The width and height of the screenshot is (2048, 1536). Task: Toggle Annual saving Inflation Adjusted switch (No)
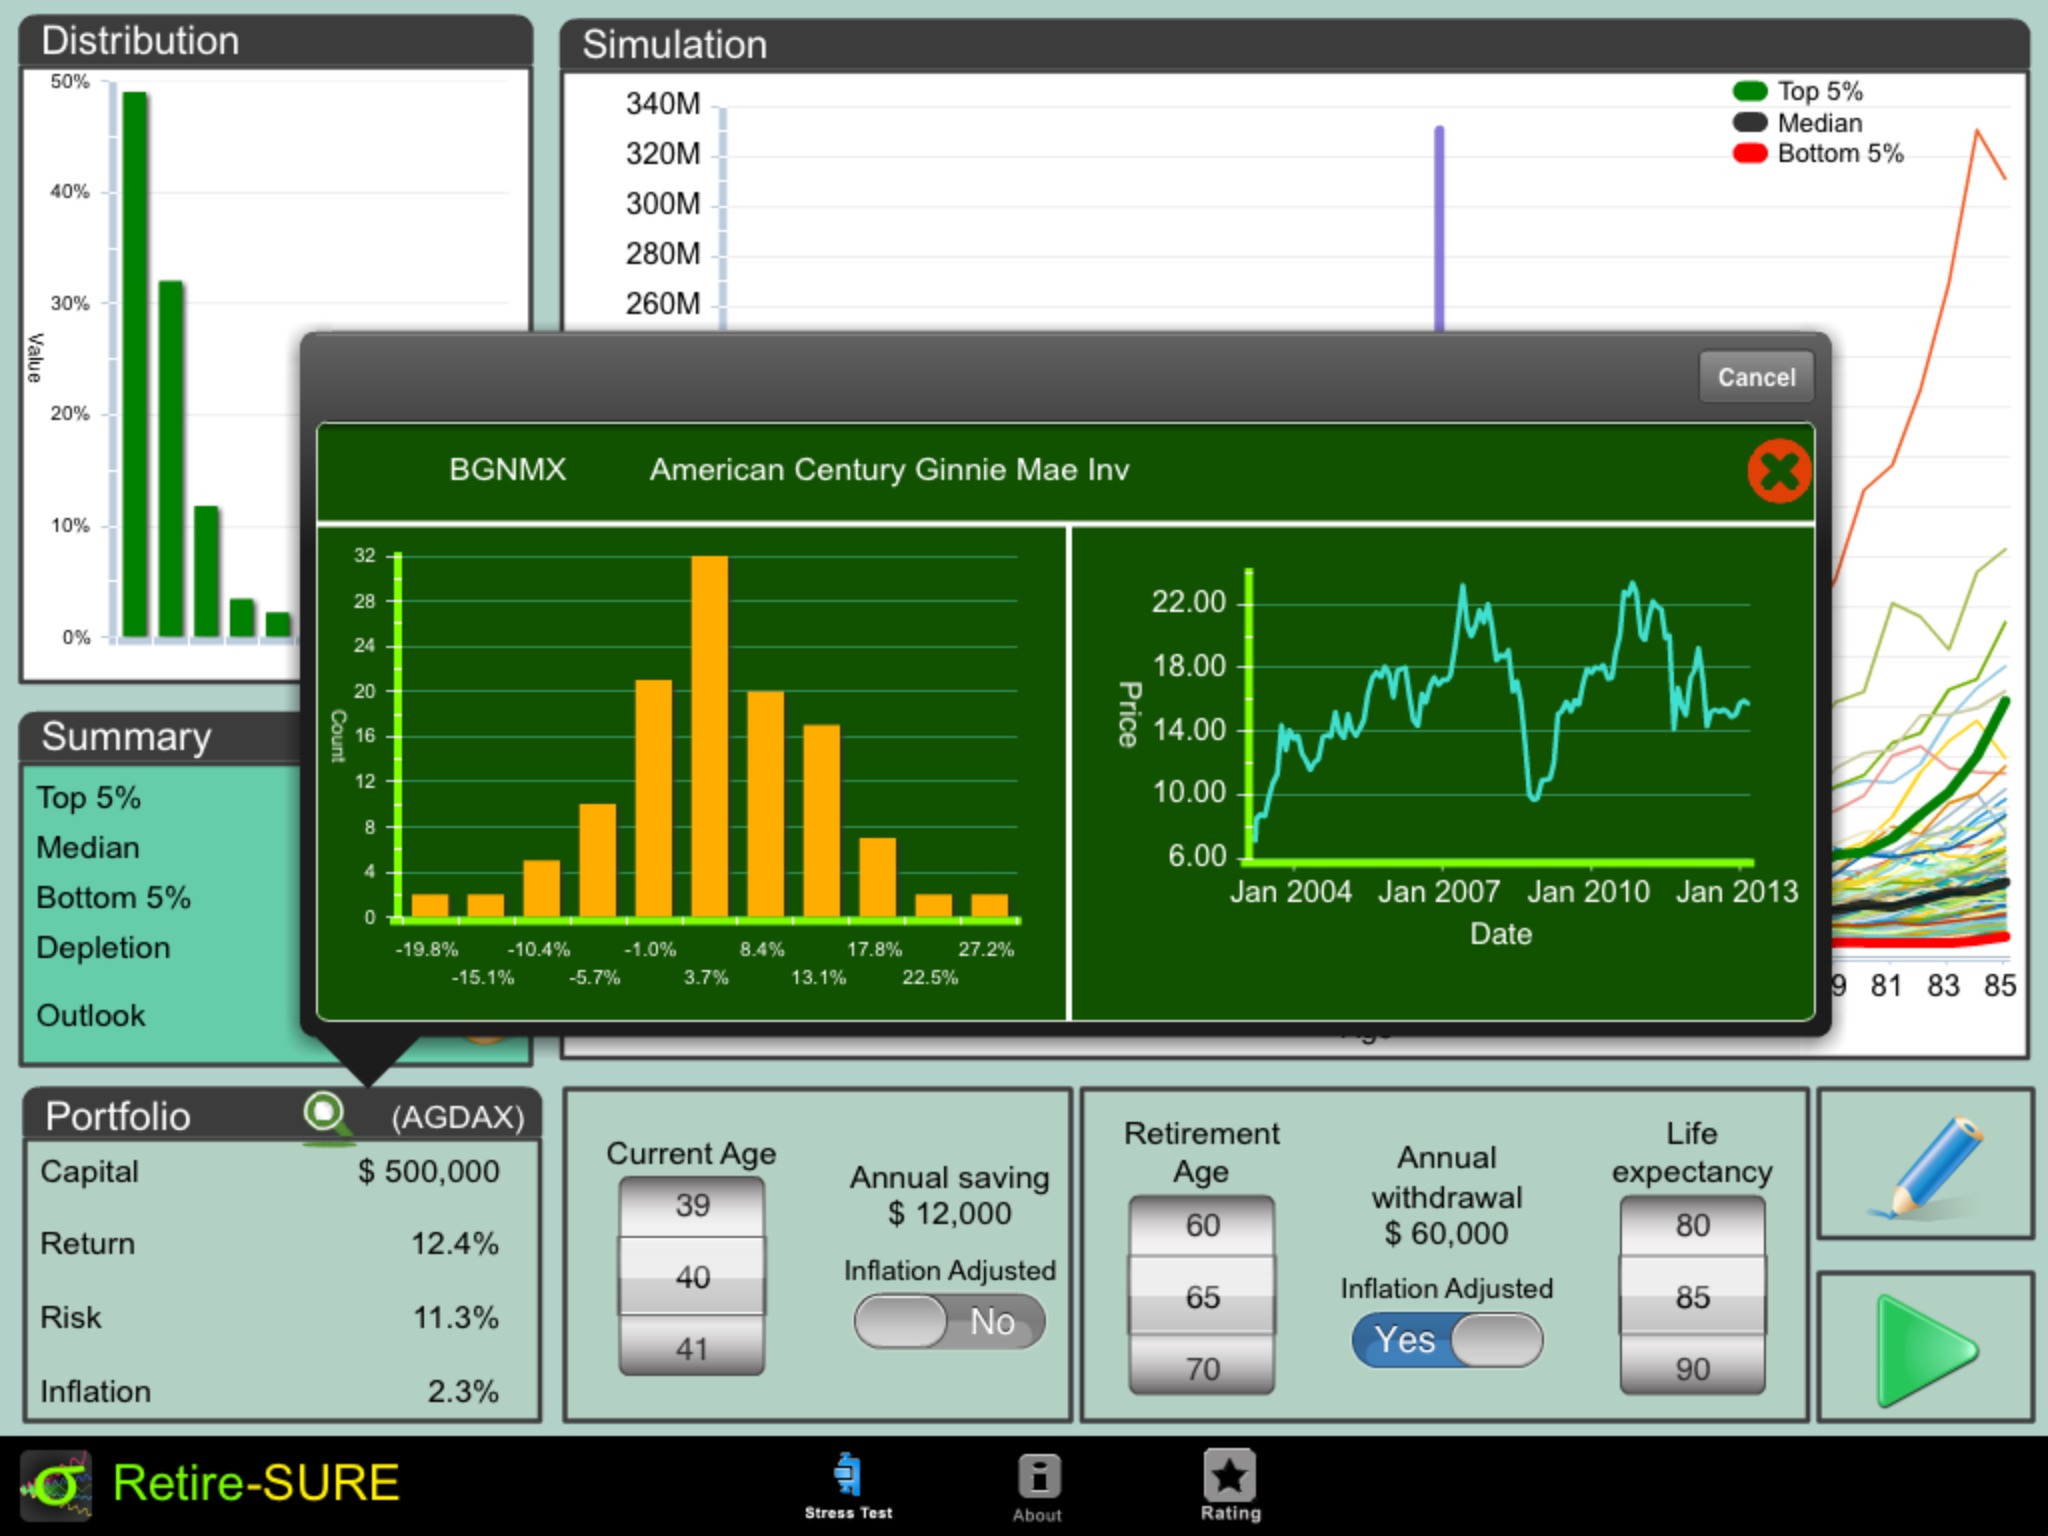coord(949,1322)
